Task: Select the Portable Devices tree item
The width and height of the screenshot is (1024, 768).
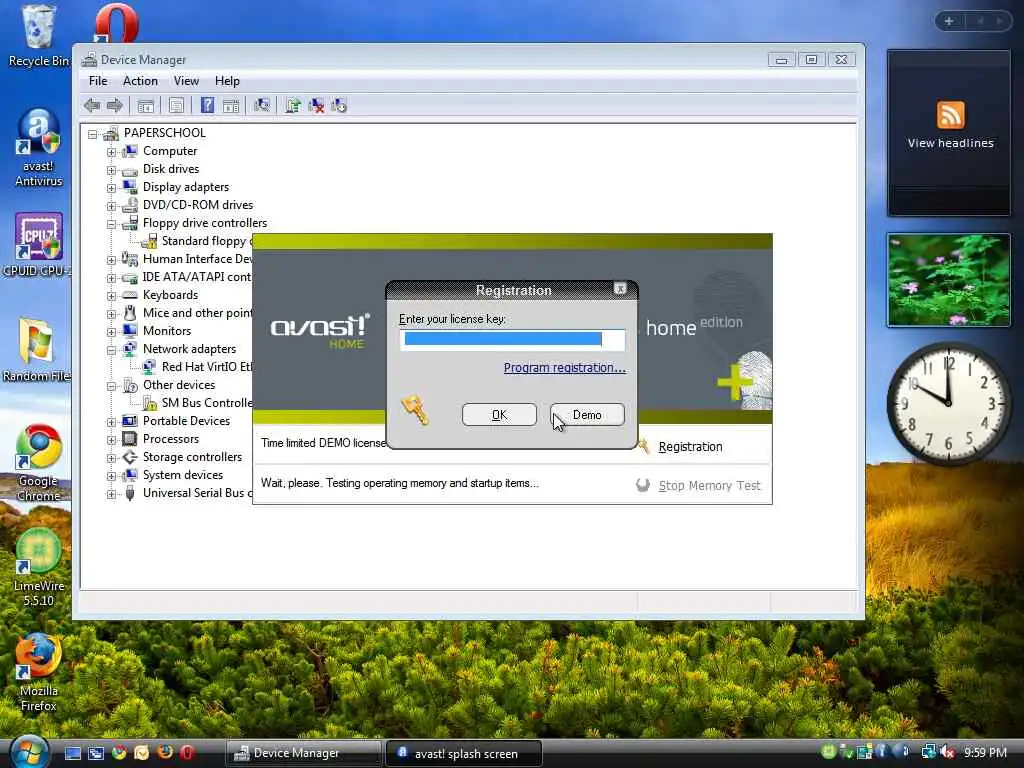Action: (x=186, y=421)
